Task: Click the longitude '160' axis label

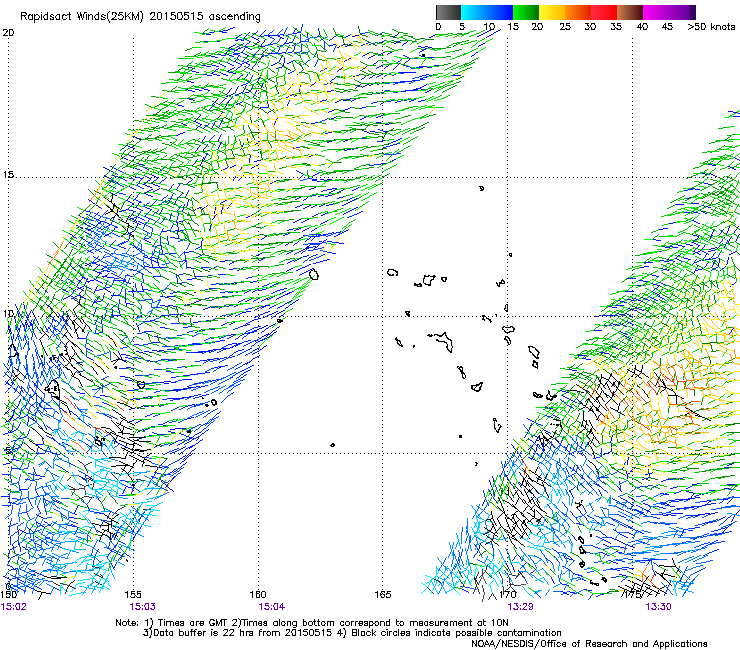Action: tap(258, 594)
